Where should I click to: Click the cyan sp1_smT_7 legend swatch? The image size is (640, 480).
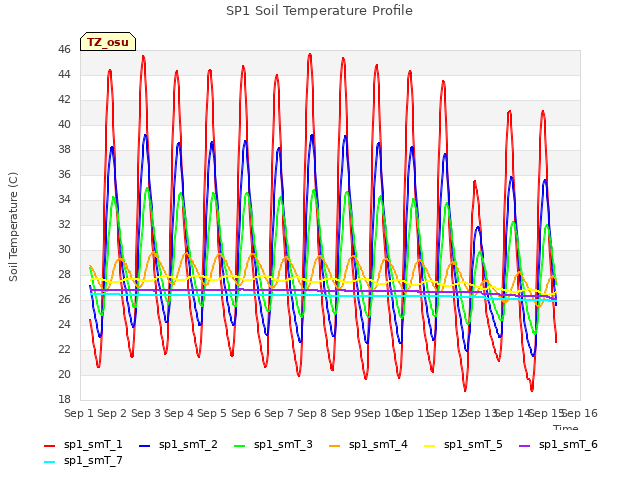coord(49,462)
